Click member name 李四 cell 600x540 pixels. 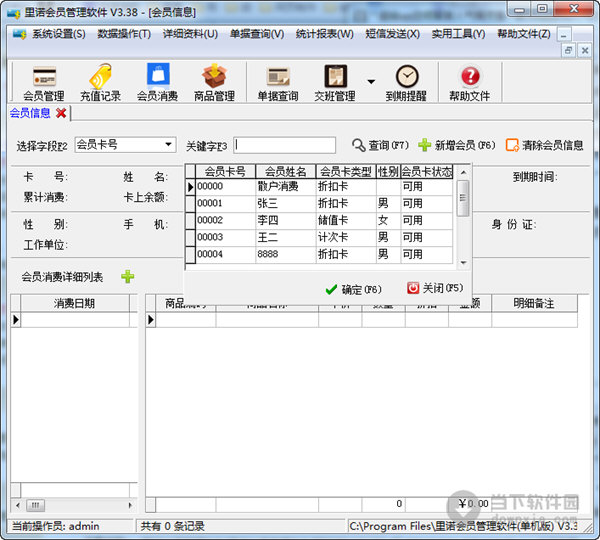tap(285, 220)
